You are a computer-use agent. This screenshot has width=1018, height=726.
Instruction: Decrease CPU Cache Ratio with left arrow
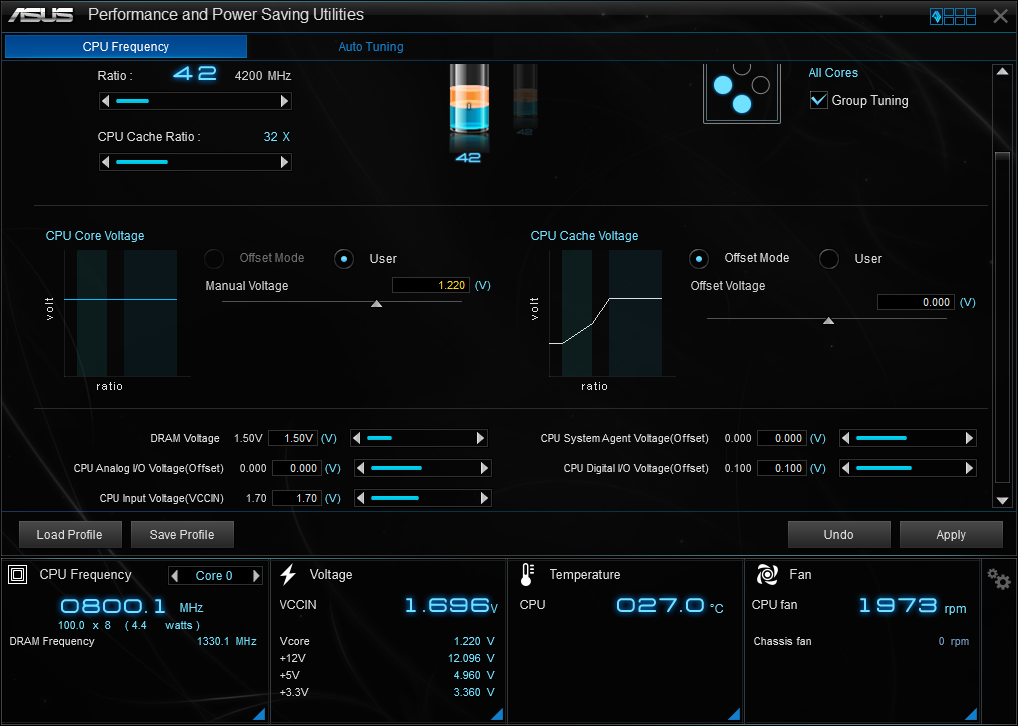(x=106, y=162)
